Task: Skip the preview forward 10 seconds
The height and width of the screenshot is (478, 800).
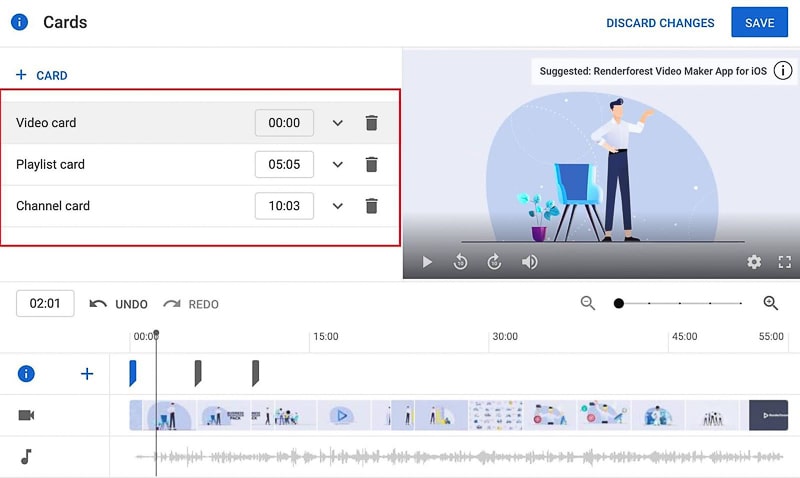Action: (494, 262)
